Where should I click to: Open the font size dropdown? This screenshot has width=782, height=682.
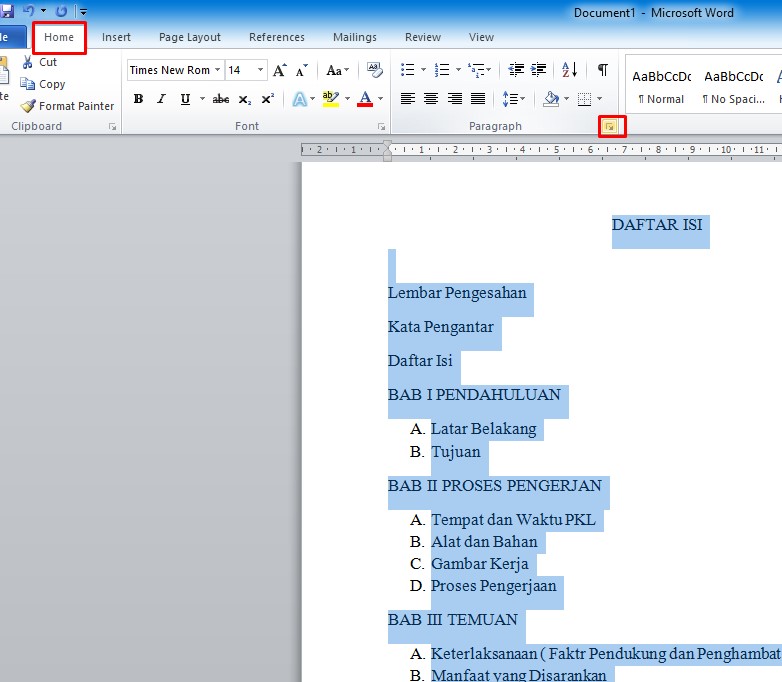(261, 70)
